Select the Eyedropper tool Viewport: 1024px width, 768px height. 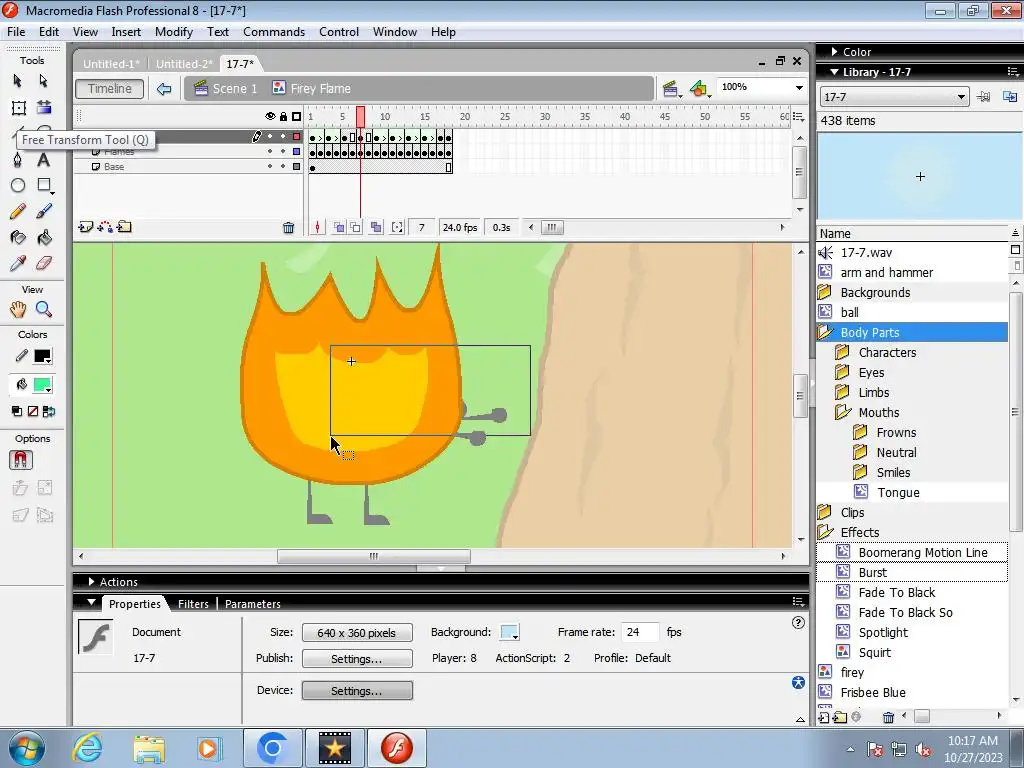pos(18,263)
